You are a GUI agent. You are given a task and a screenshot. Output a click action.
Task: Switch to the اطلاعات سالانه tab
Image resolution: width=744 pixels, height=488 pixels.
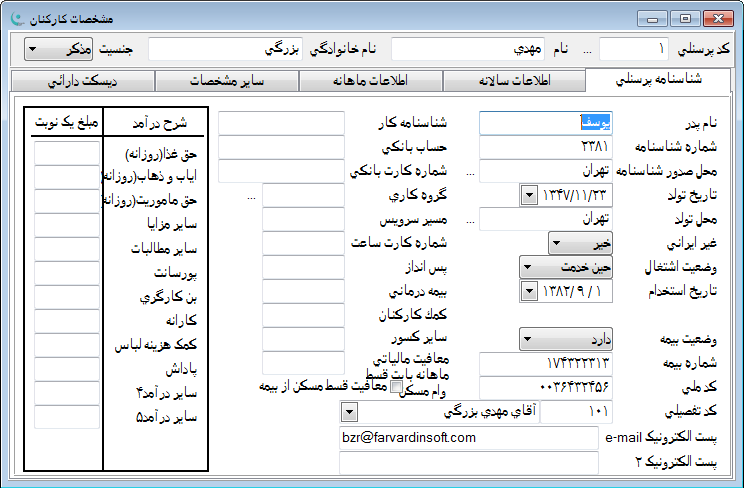[510, 81]
